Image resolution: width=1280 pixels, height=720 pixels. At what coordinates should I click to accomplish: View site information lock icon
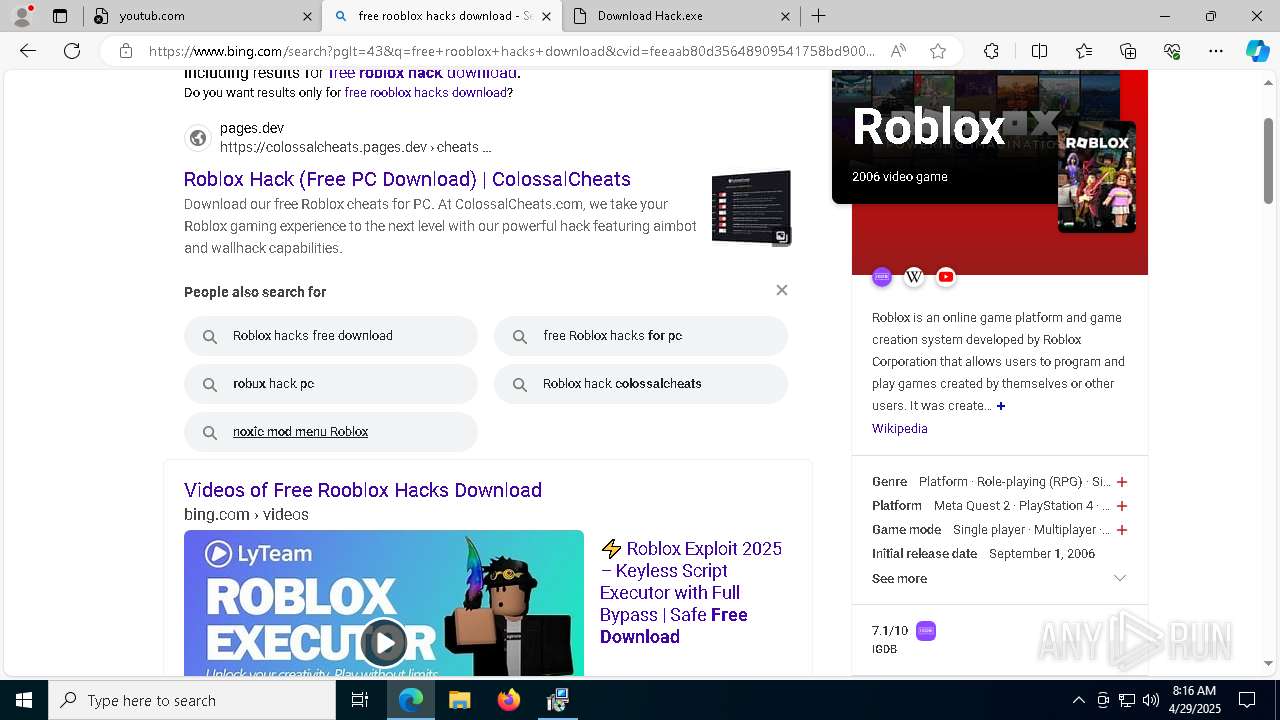pyautogui.click(x=126, y=51)
